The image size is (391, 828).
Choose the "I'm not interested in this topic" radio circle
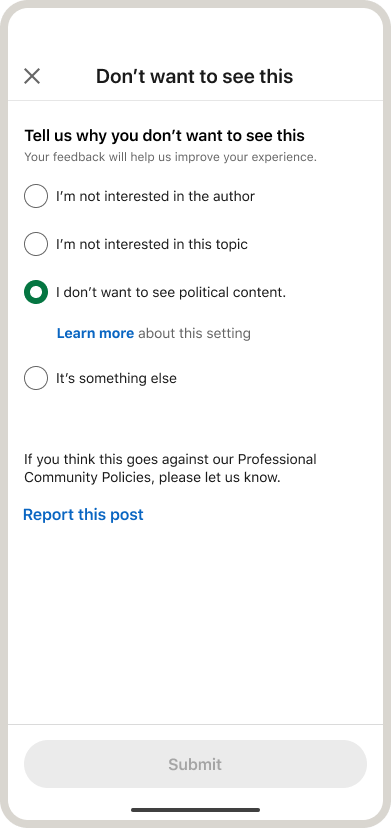pos(36,244)
